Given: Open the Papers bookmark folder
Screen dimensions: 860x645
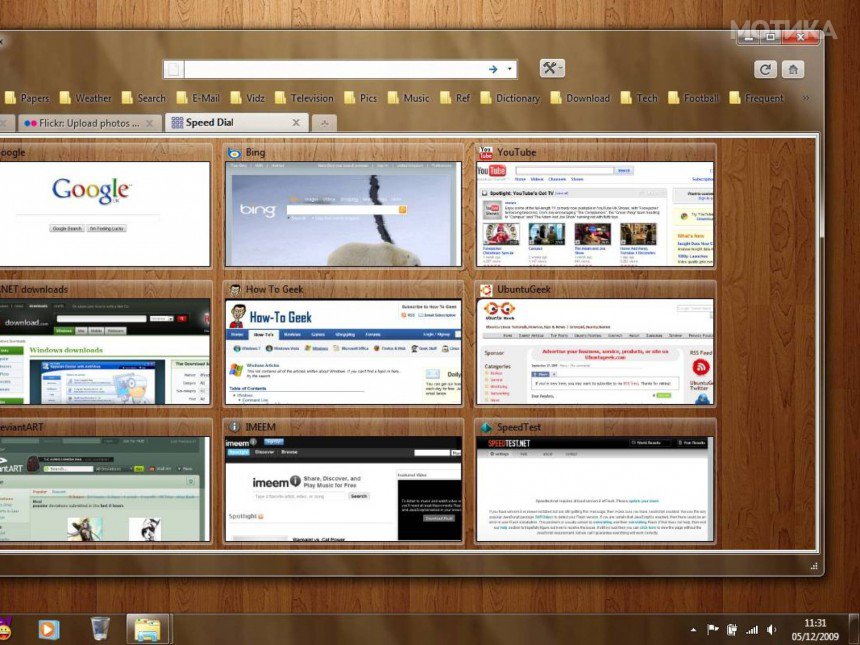Looking at the screenshot, I should pyautogui.click(x=27, y=98).
